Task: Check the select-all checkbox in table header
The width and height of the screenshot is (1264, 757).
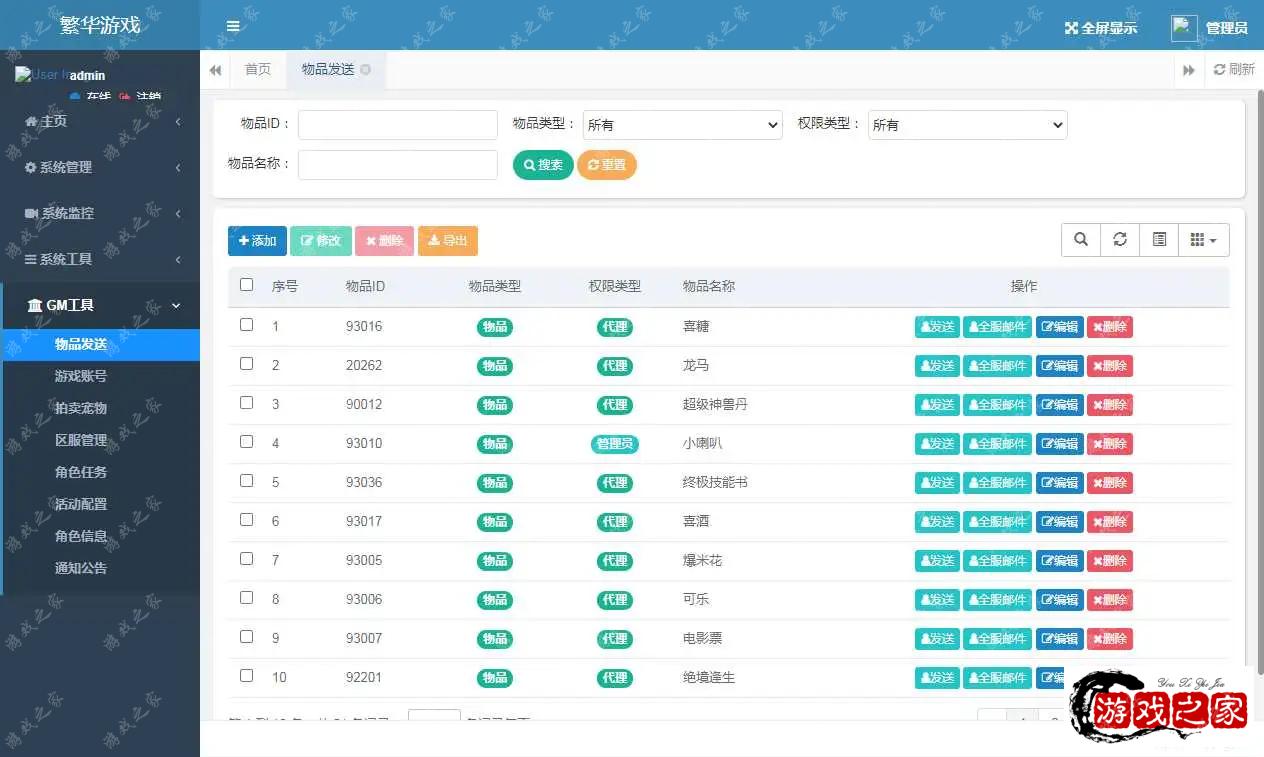Action: [247, 285]
